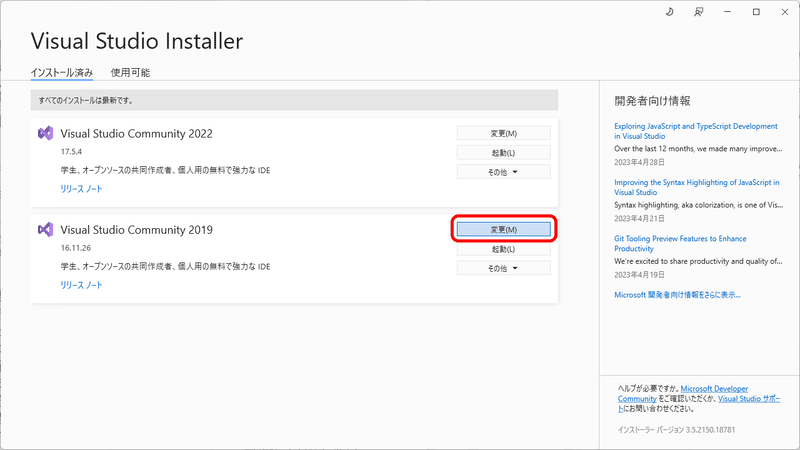Click the Visual Studio Community 2019 title text

pos(136,230)
